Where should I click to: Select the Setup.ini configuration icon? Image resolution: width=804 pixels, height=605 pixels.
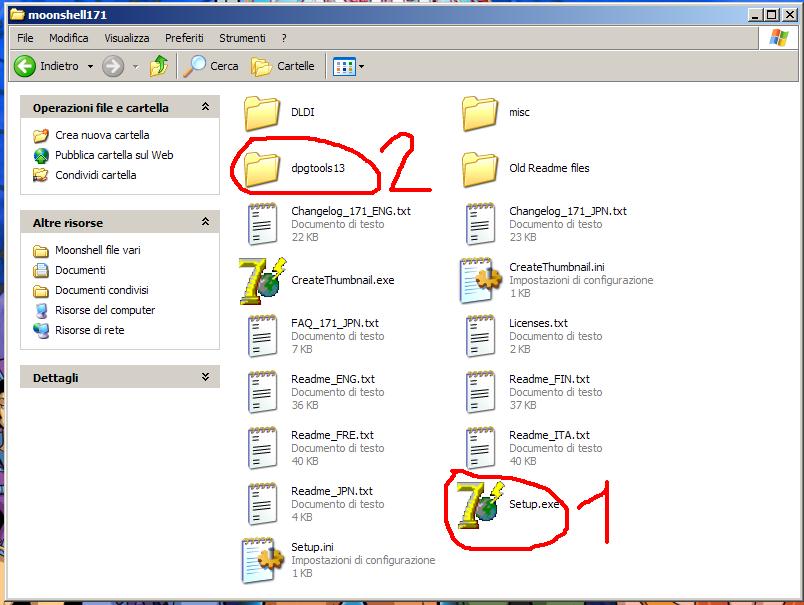263,560
